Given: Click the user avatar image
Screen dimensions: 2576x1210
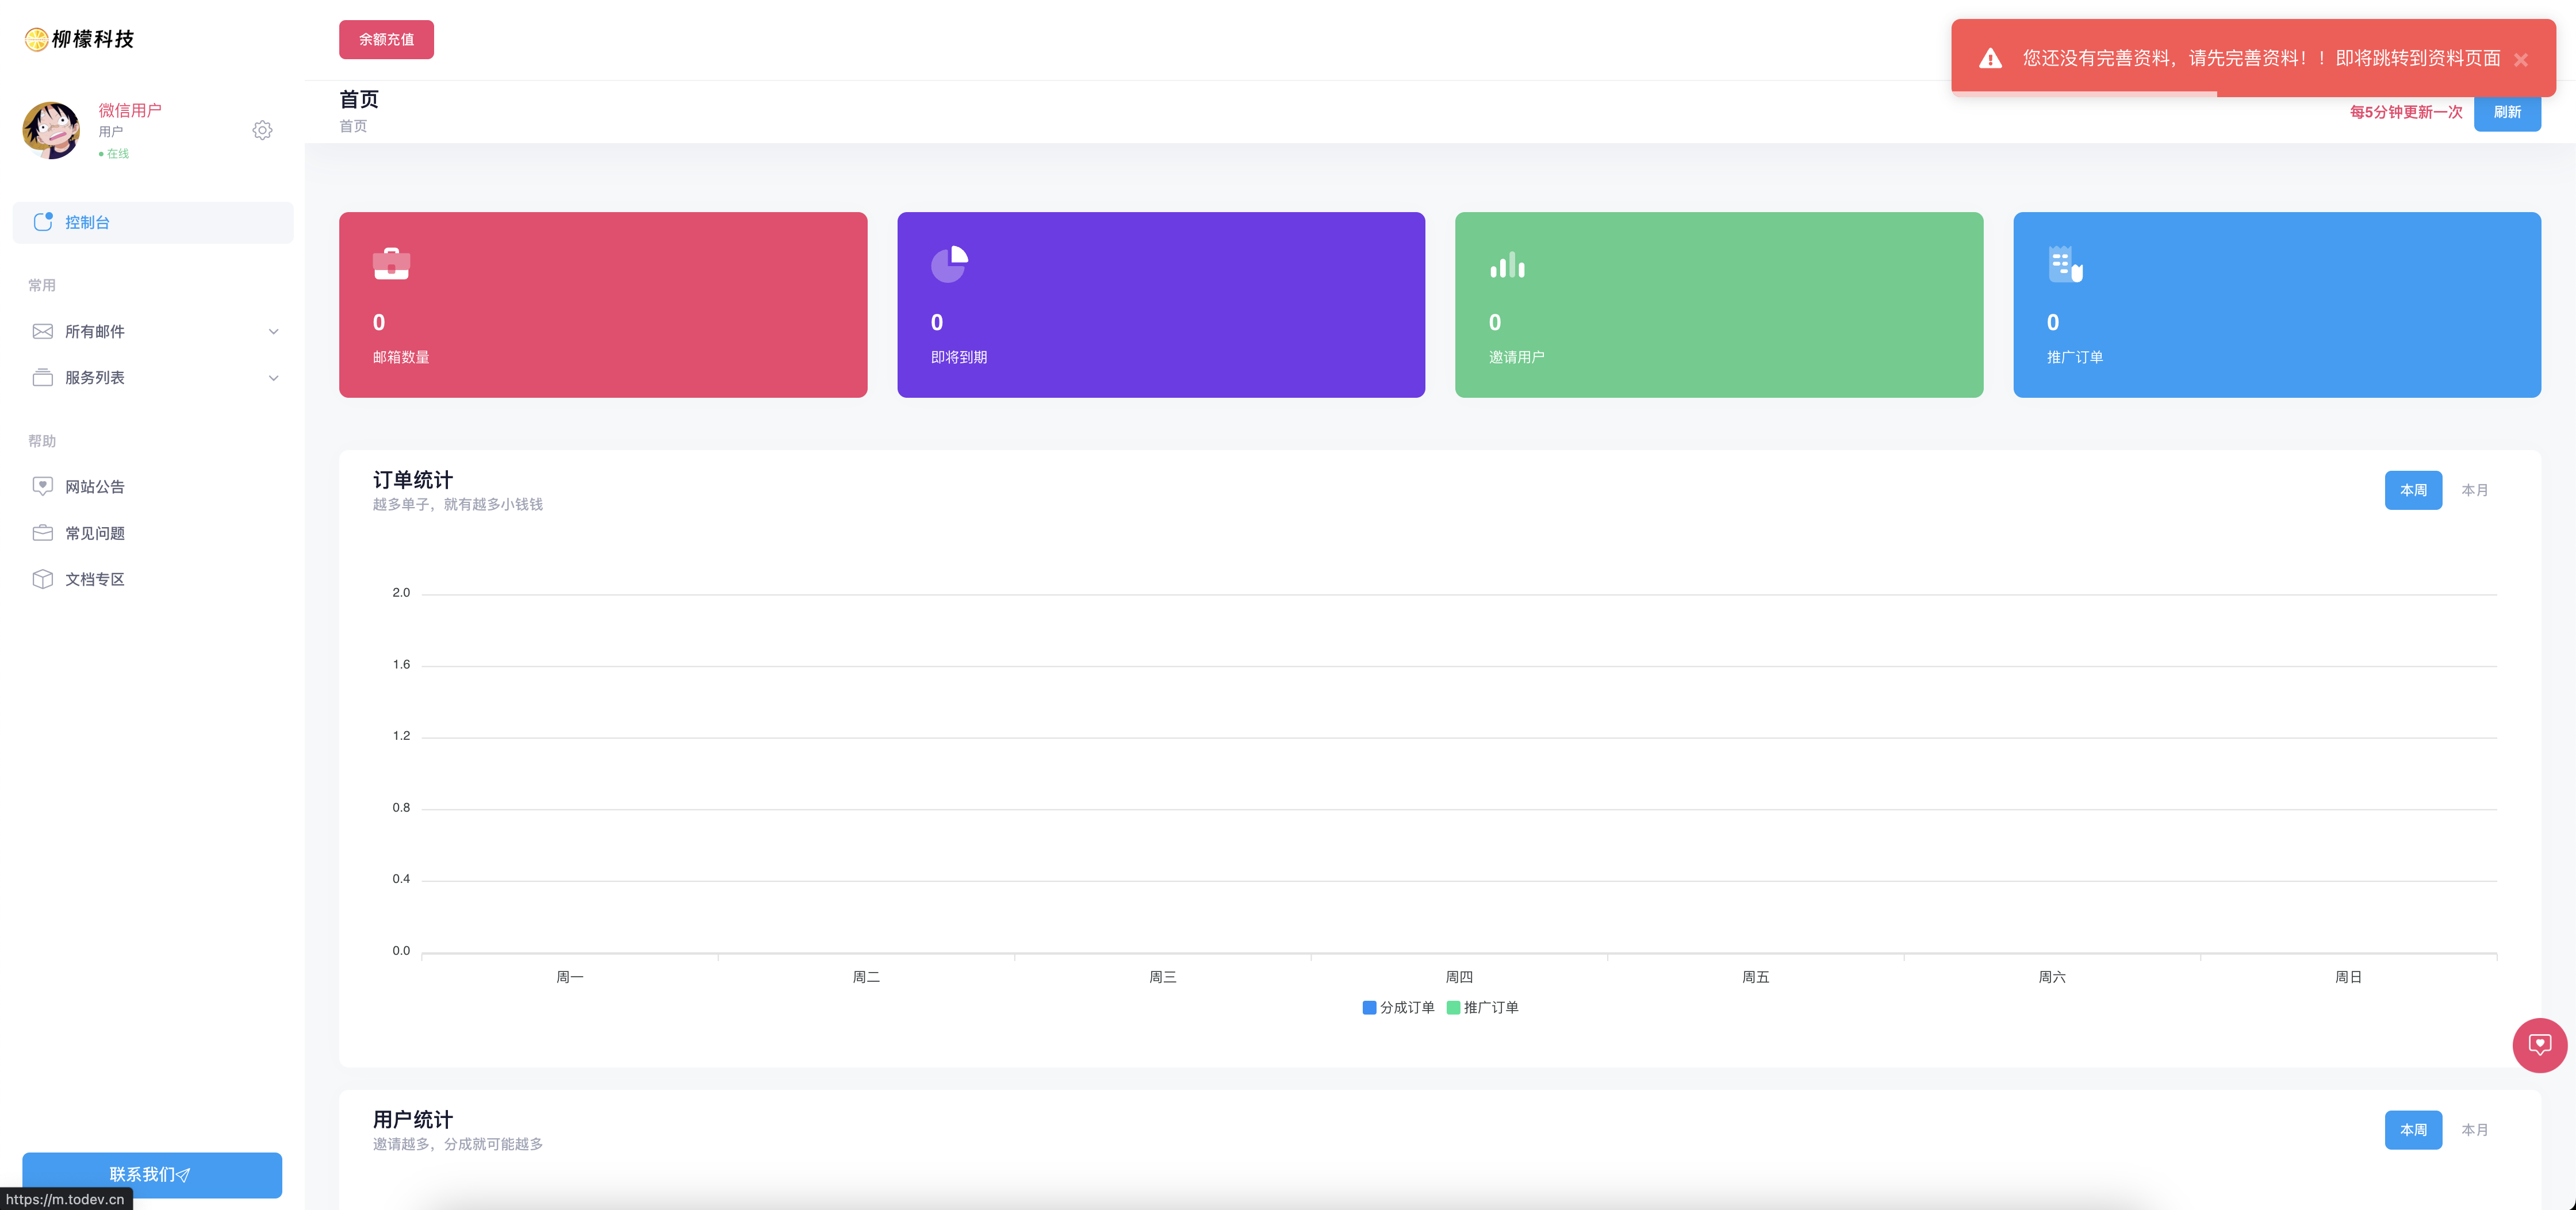Looking at the screenshot, I should (51, 130).
